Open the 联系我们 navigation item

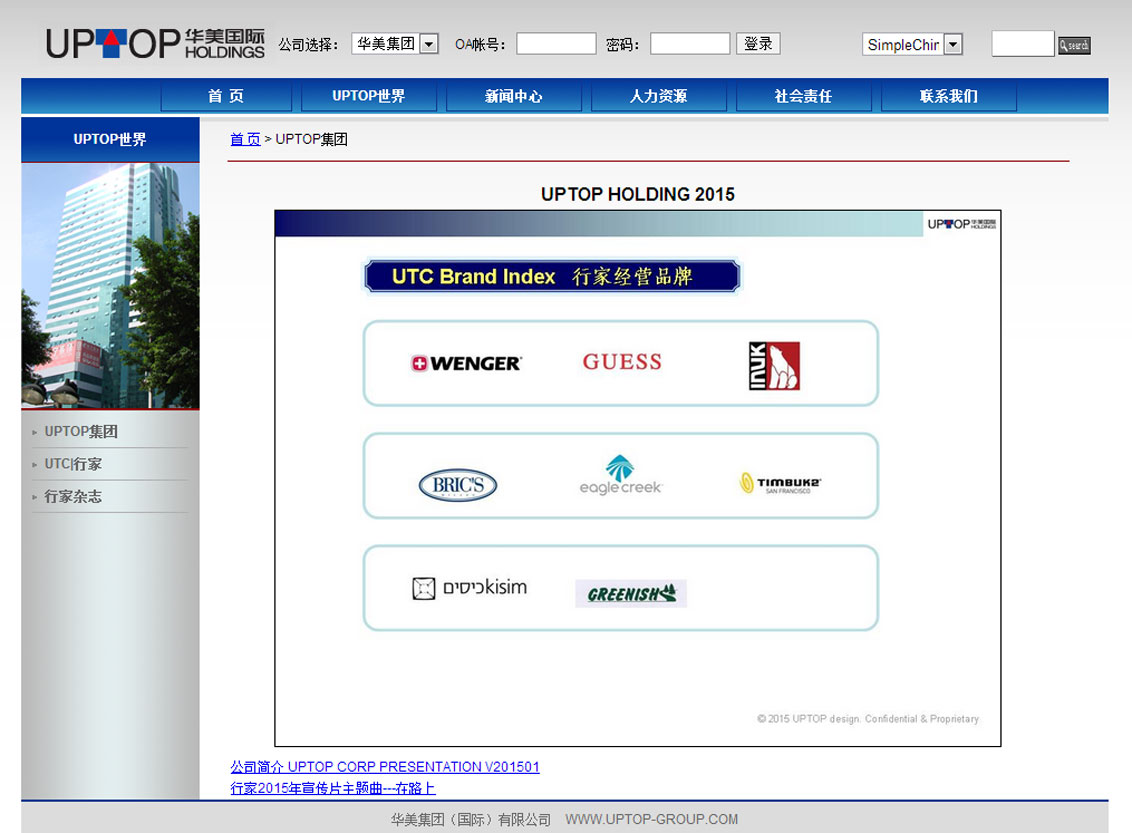949,96
